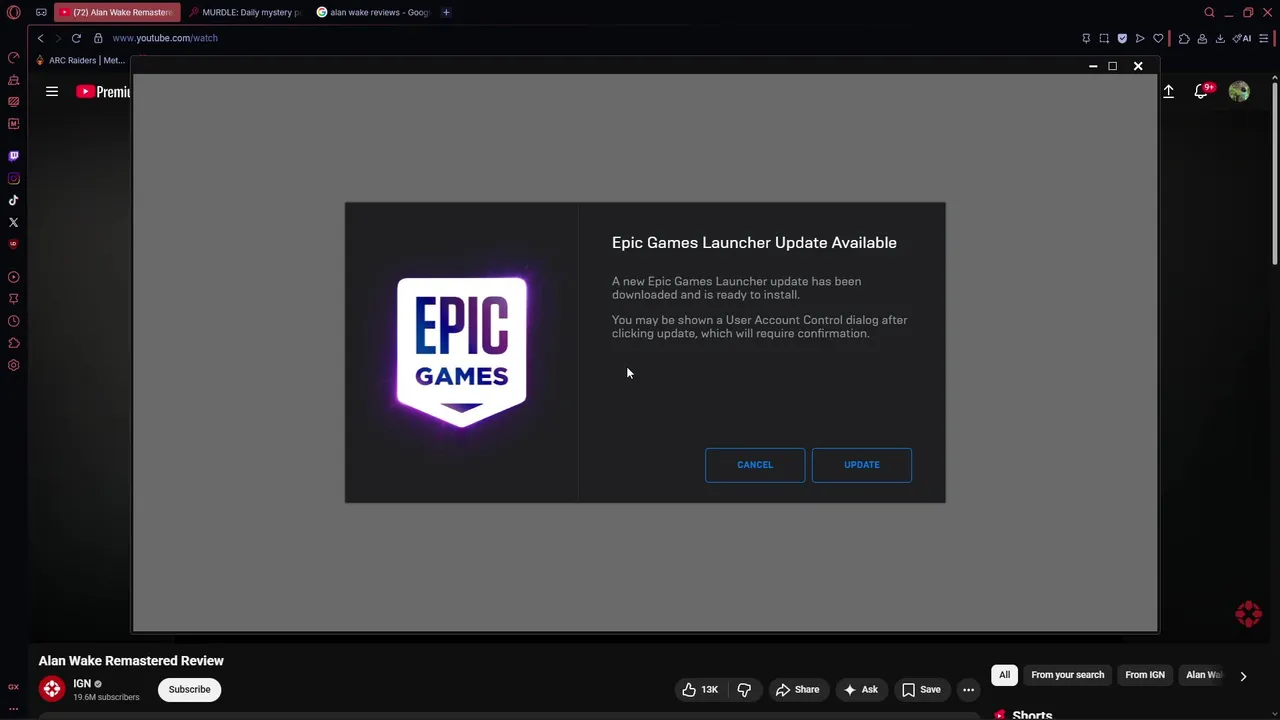Click the Ask button under the video
1280x720 pixels.
pyautogui.click(x=860, y=689)
